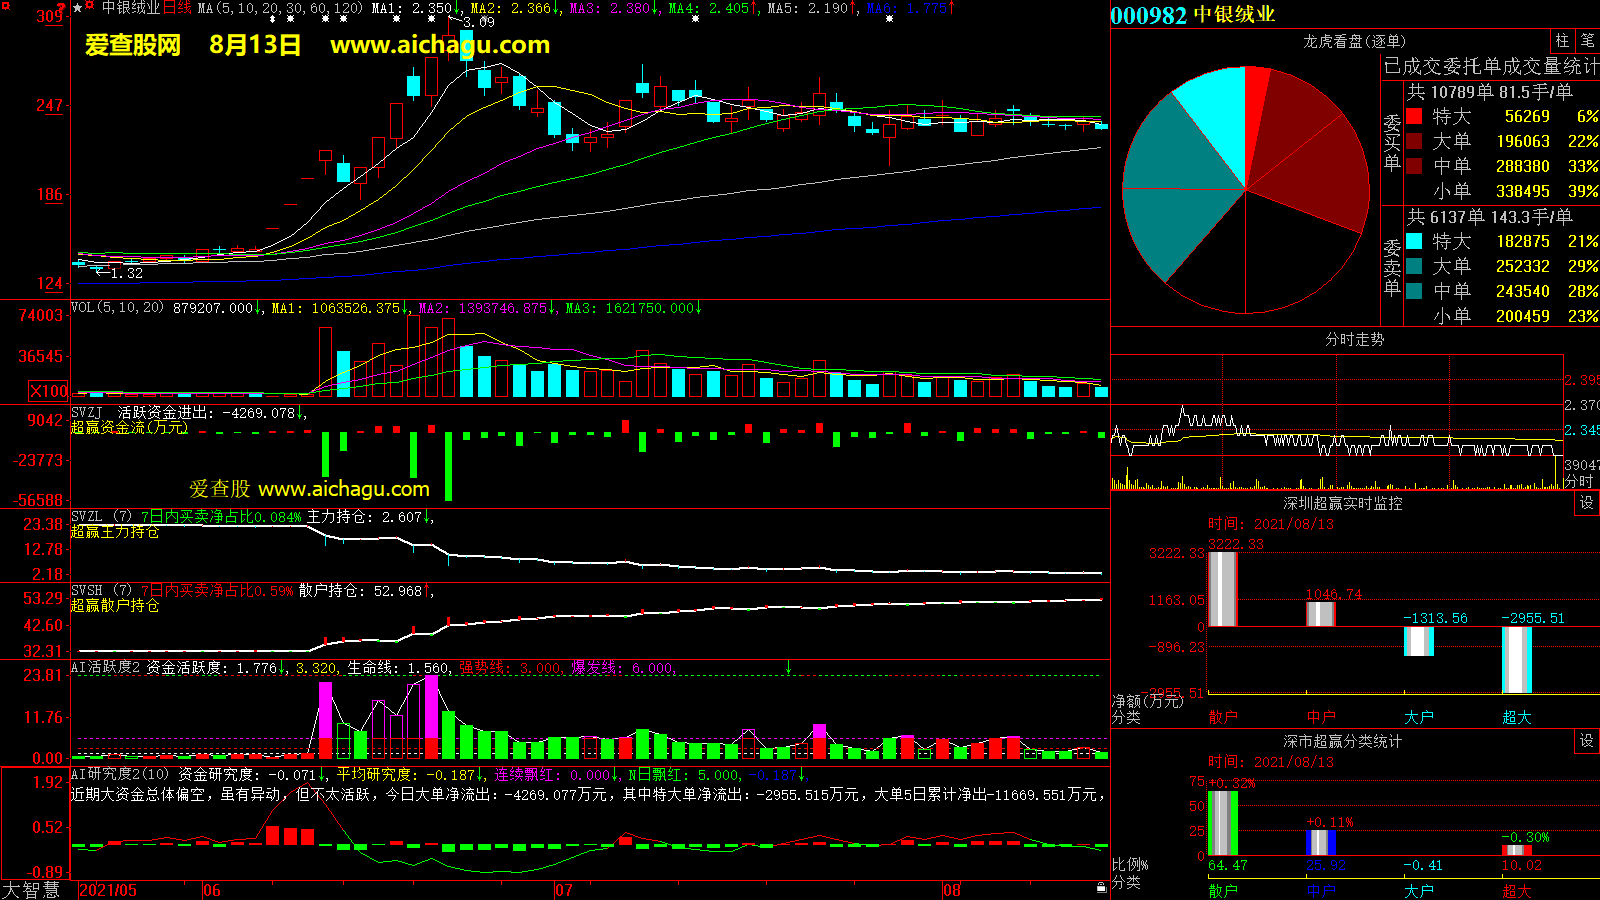This screenshot has height=900, width=1600.
Task: Switch chart period via 日线 label
Action: click(x=177, y=8)
